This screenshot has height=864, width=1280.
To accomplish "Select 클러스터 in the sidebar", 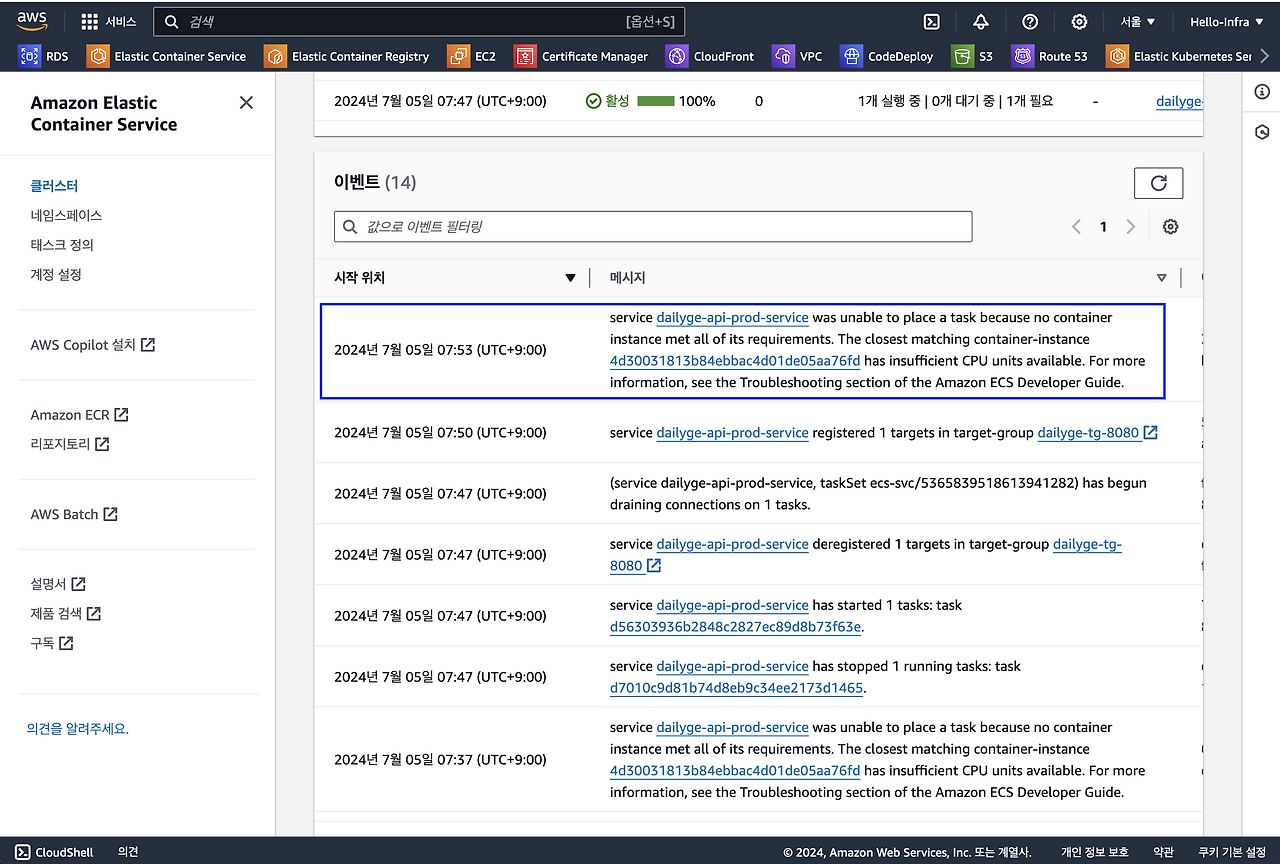I will 54,185.
